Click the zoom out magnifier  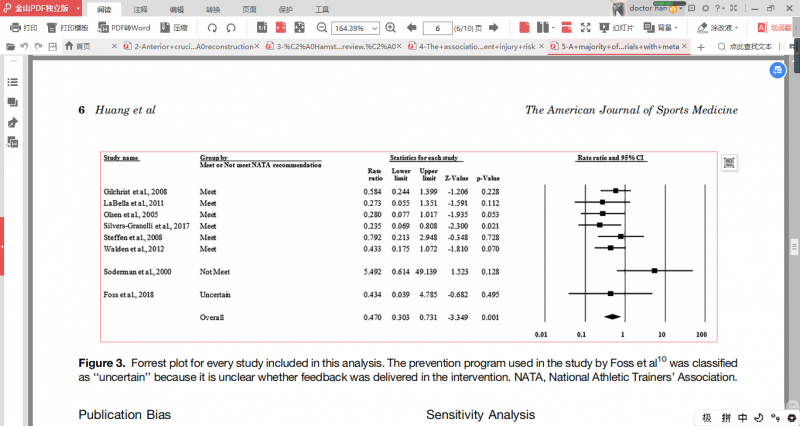(x=316, y=28)
